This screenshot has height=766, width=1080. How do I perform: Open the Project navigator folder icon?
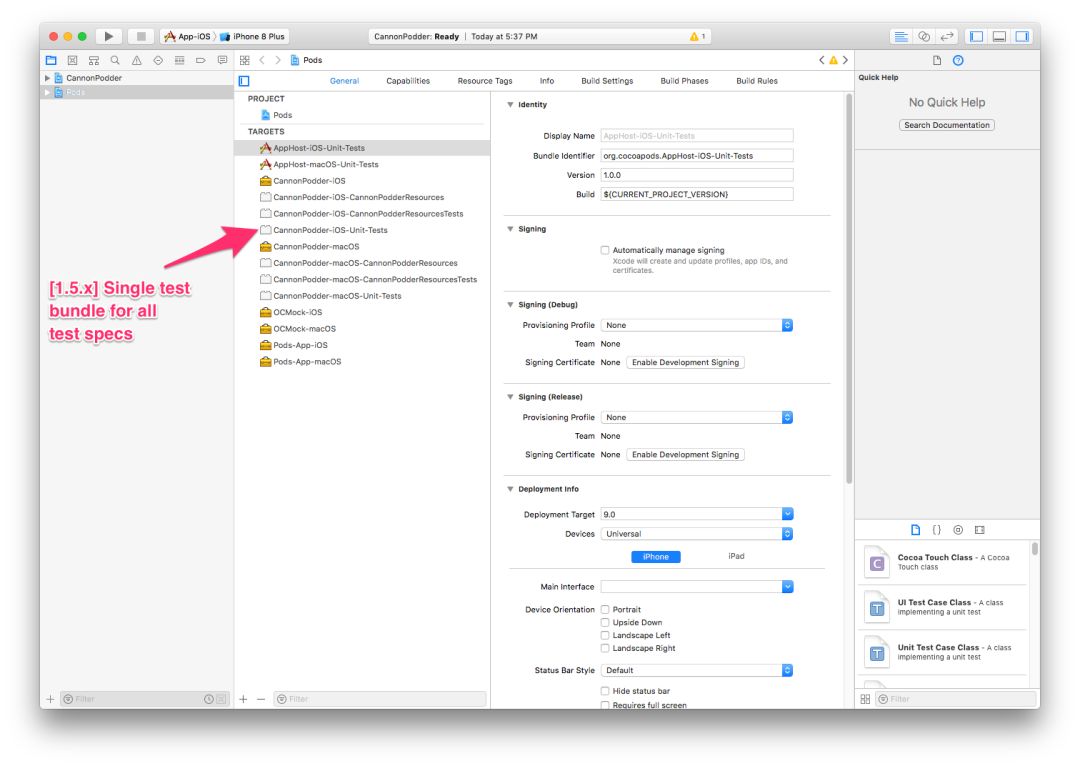pos(51,61)
